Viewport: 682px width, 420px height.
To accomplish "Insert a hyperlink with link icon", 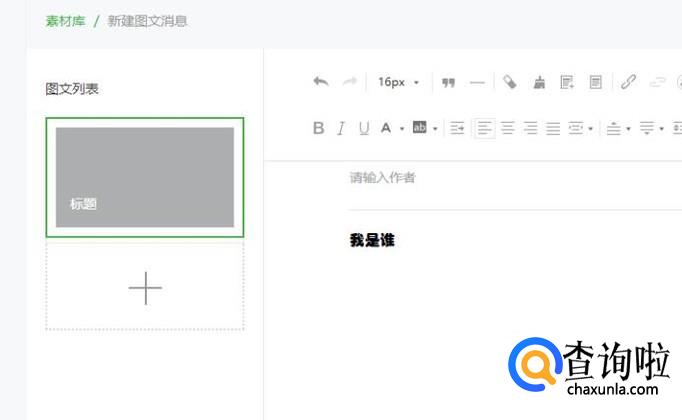I will [x=628, y=82].
